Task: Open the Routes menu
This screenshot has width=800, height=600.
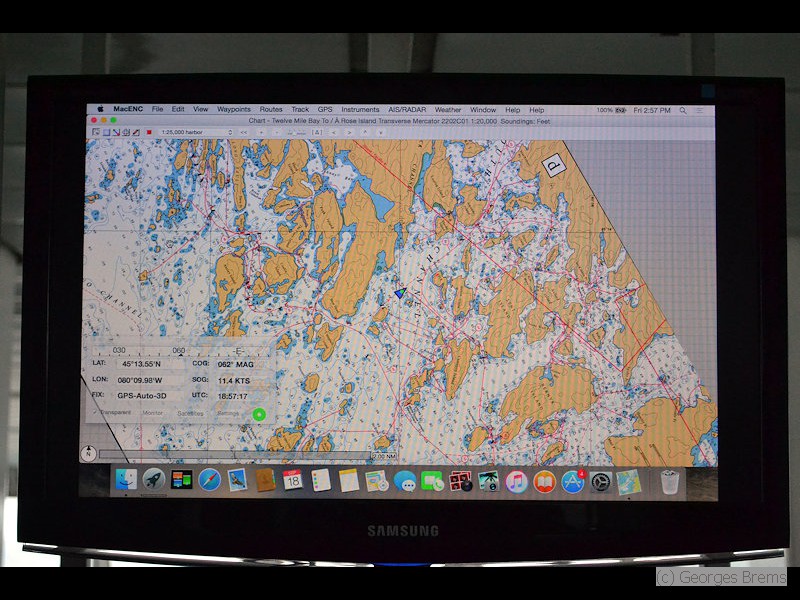Action: [271, 109]
